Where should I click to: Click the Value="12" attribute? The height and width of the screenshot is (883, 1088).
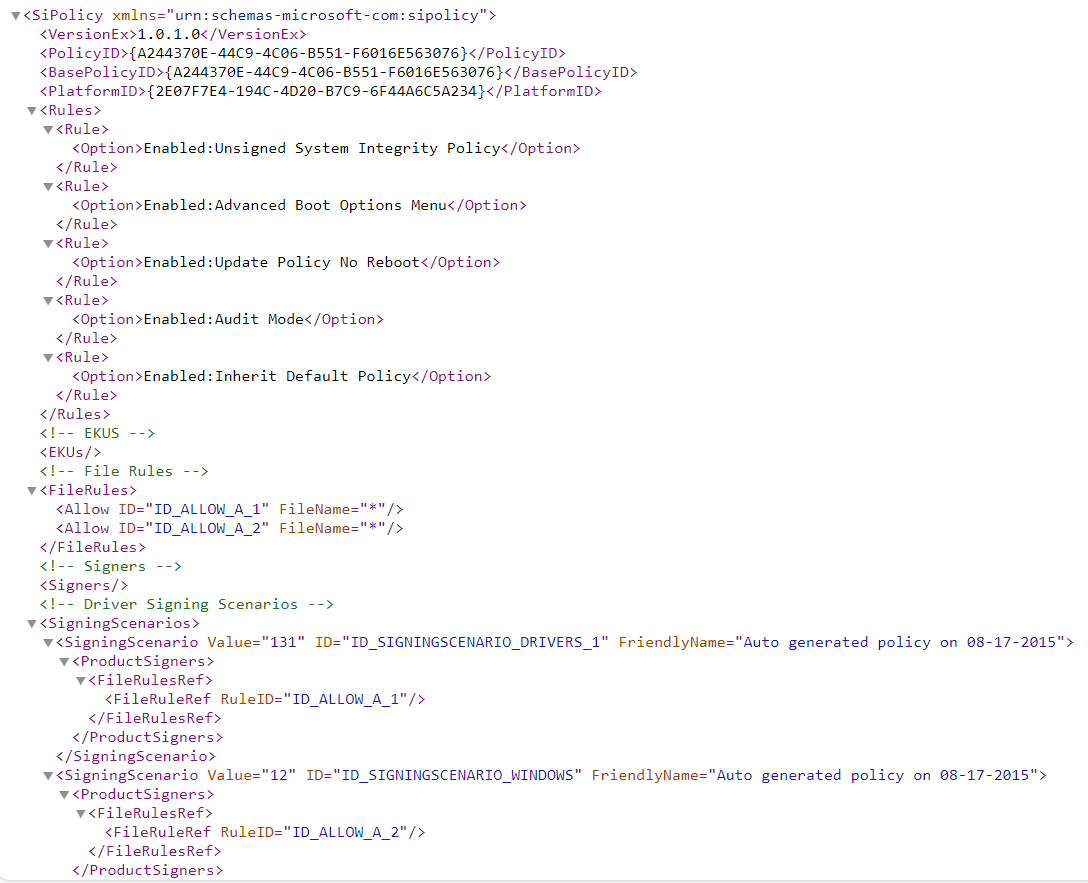[x=252, y=775]
